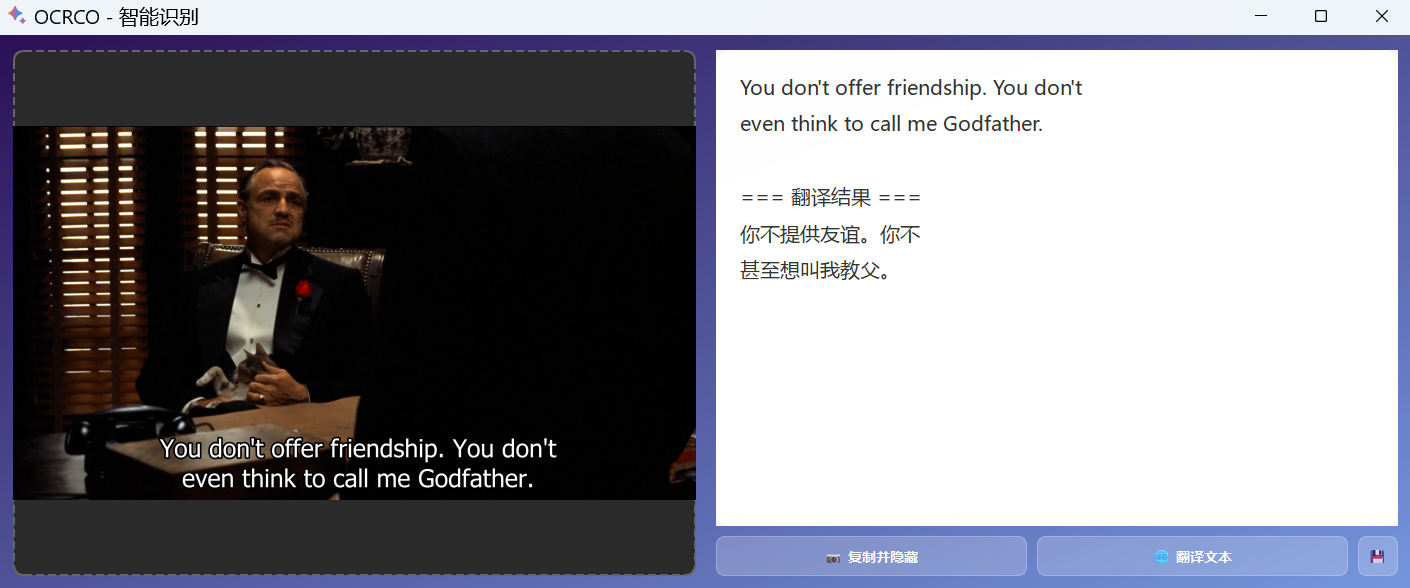Click the OCRCO sparkle app icon
Viewport: 1410px width, 588px height.
click(x=17, y=16)
